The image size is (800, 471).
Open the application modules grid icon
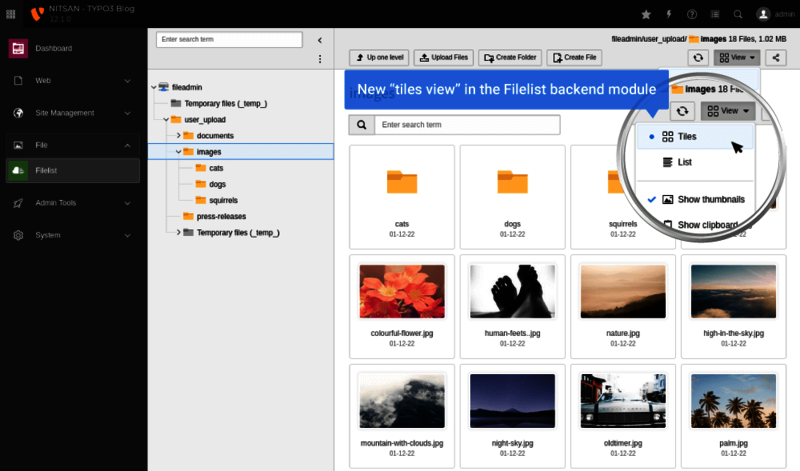tap(11, 14)
